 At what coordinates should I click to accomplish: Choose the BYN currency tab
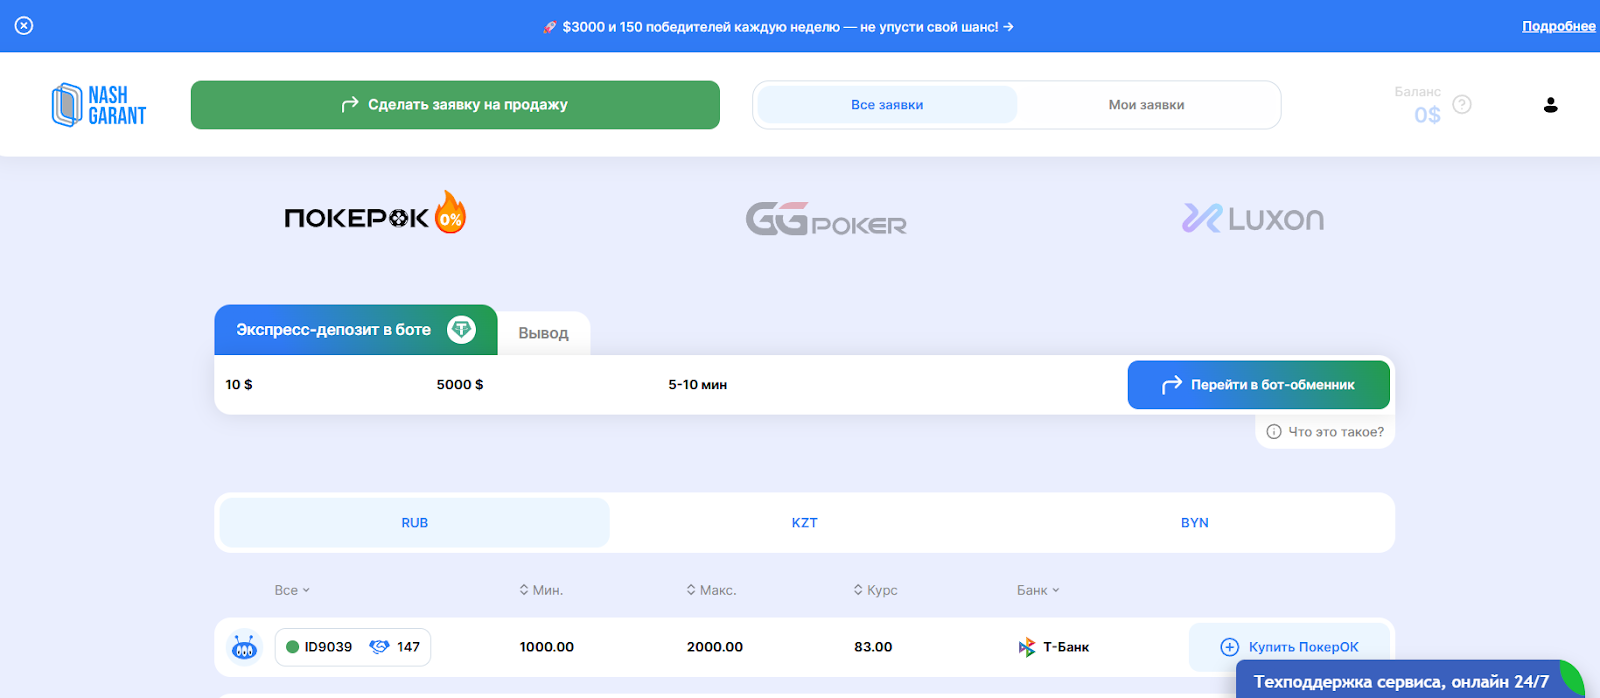[1194, 523]
